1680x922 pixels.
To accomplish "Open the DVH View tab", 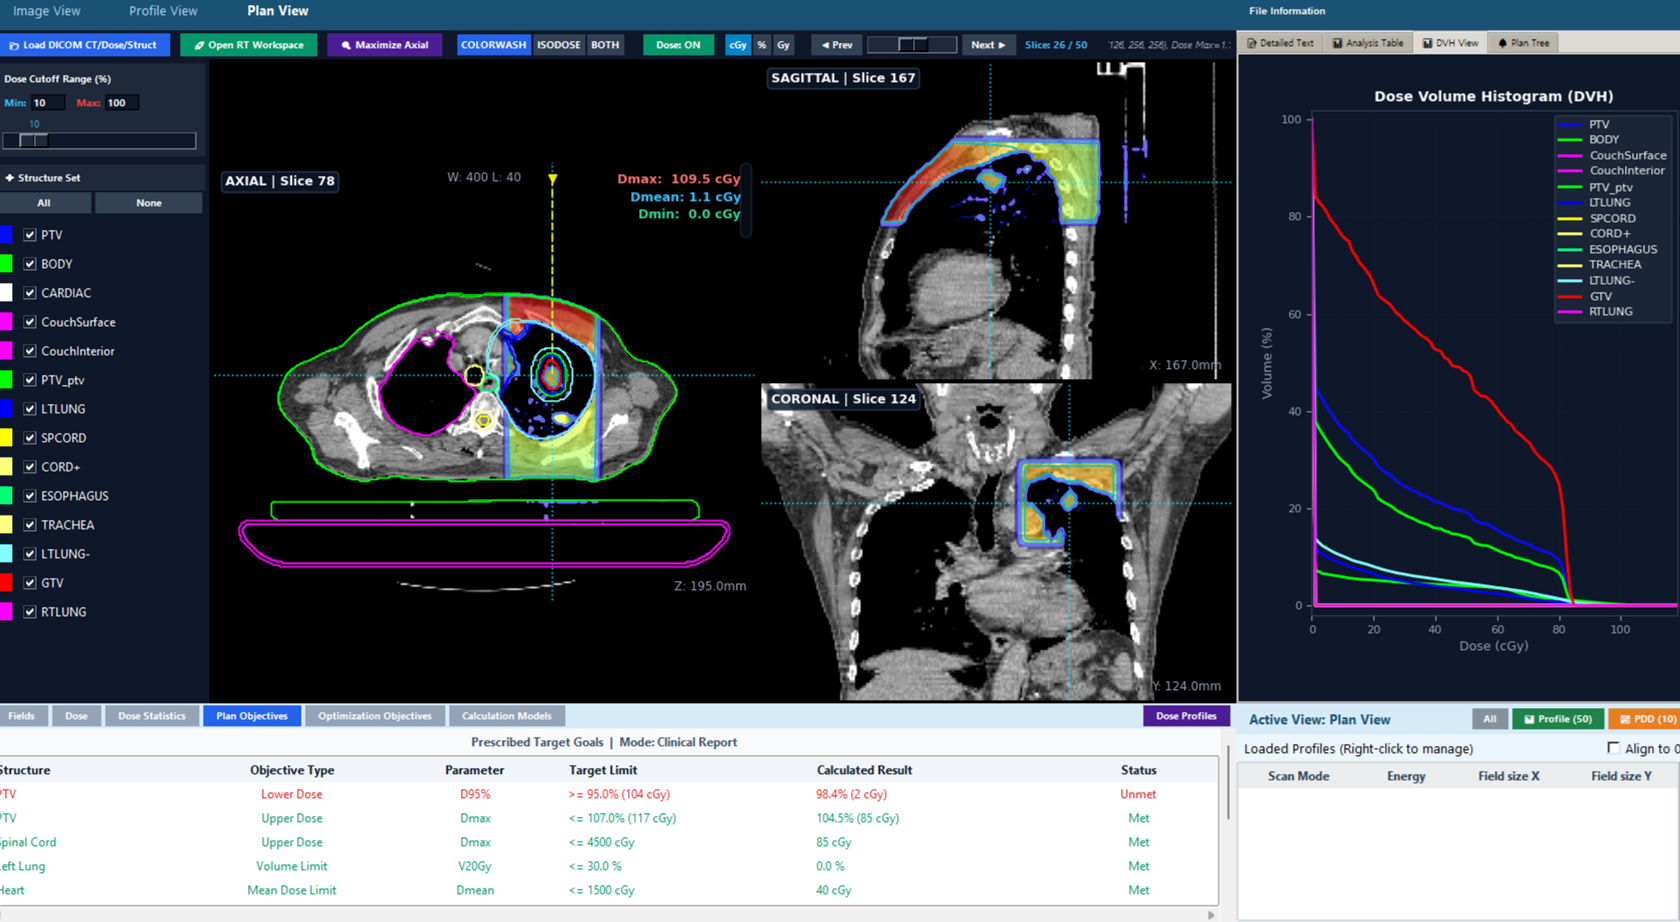I will click(x=1450, y=43).
